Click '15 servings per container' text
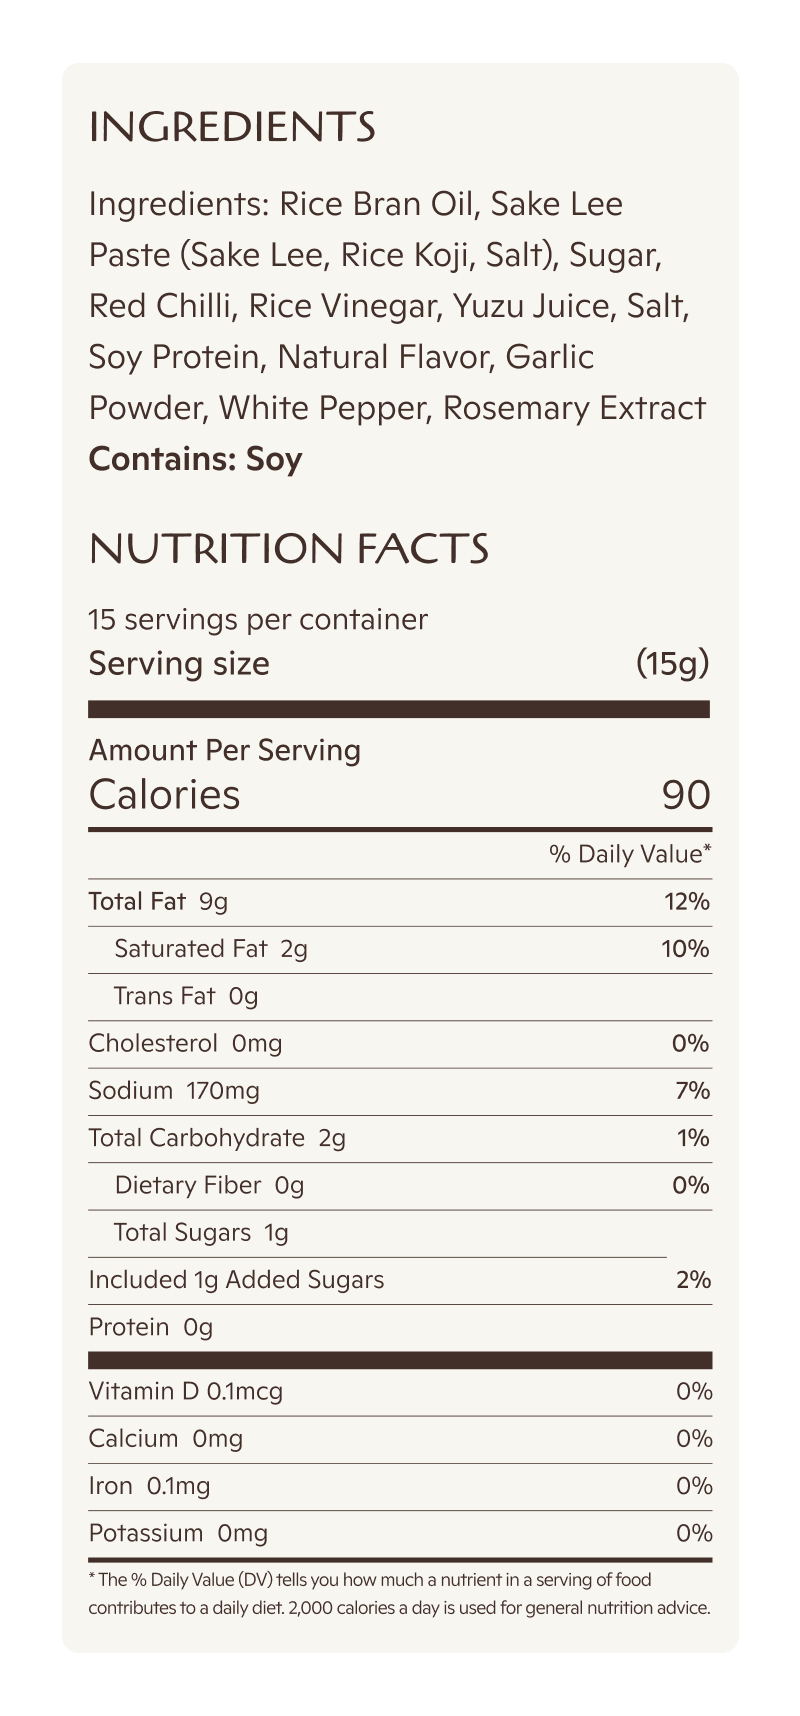 click(x=258, y=619)
